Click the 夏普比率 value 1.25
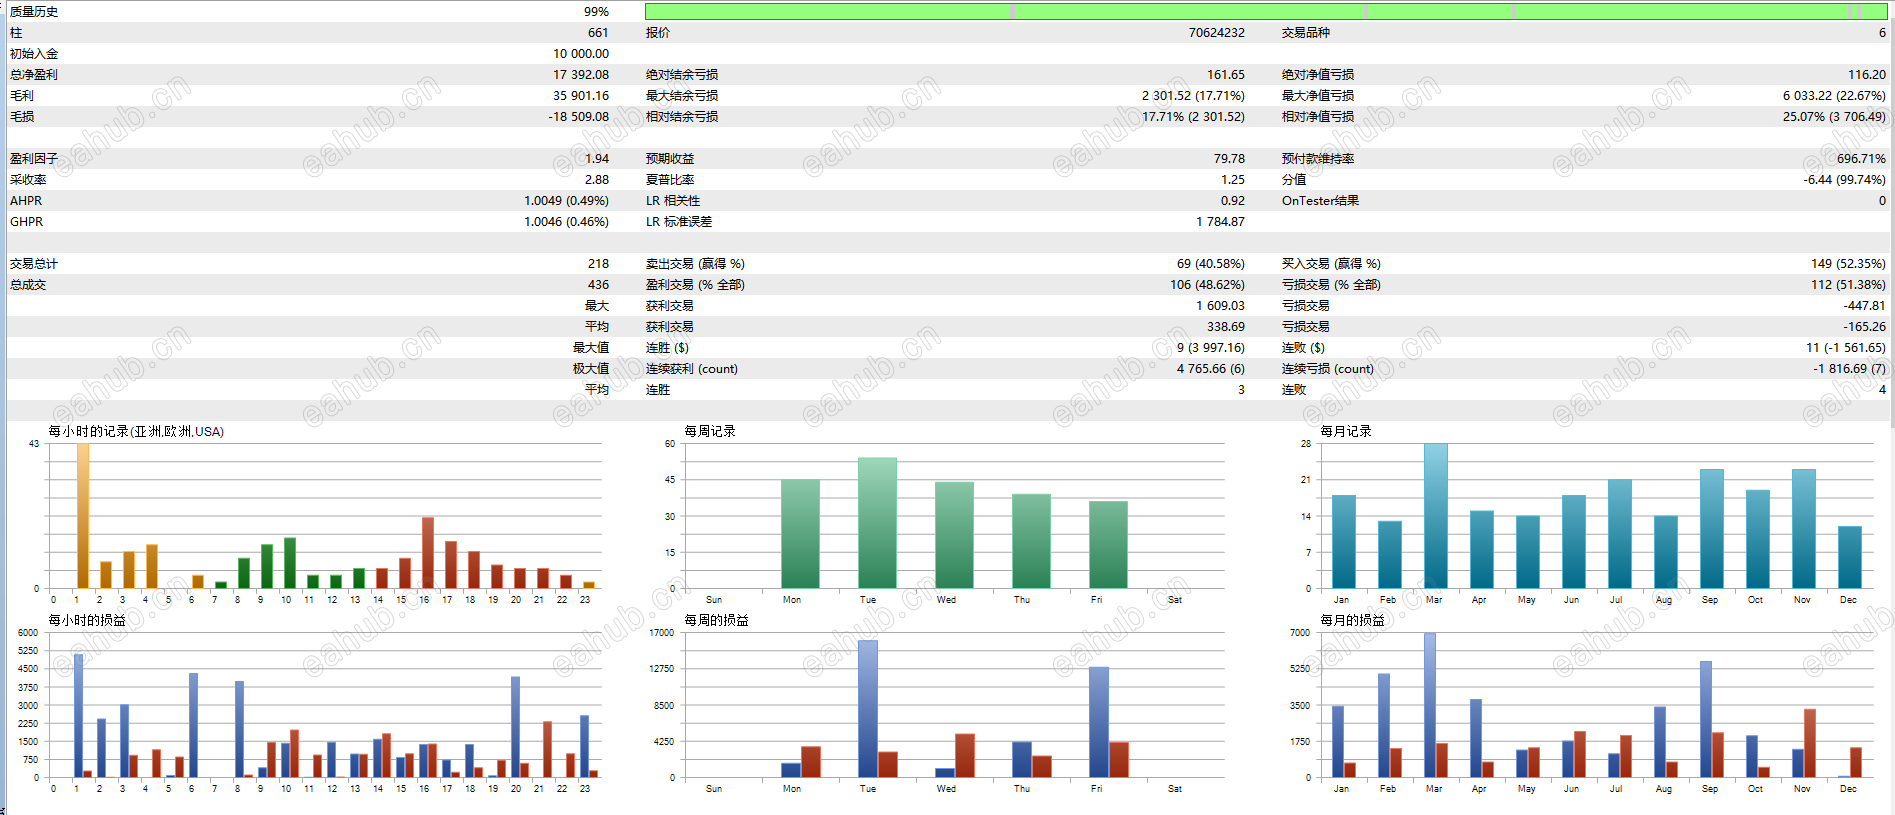The image size is (1895, 815). point(1233,180)
